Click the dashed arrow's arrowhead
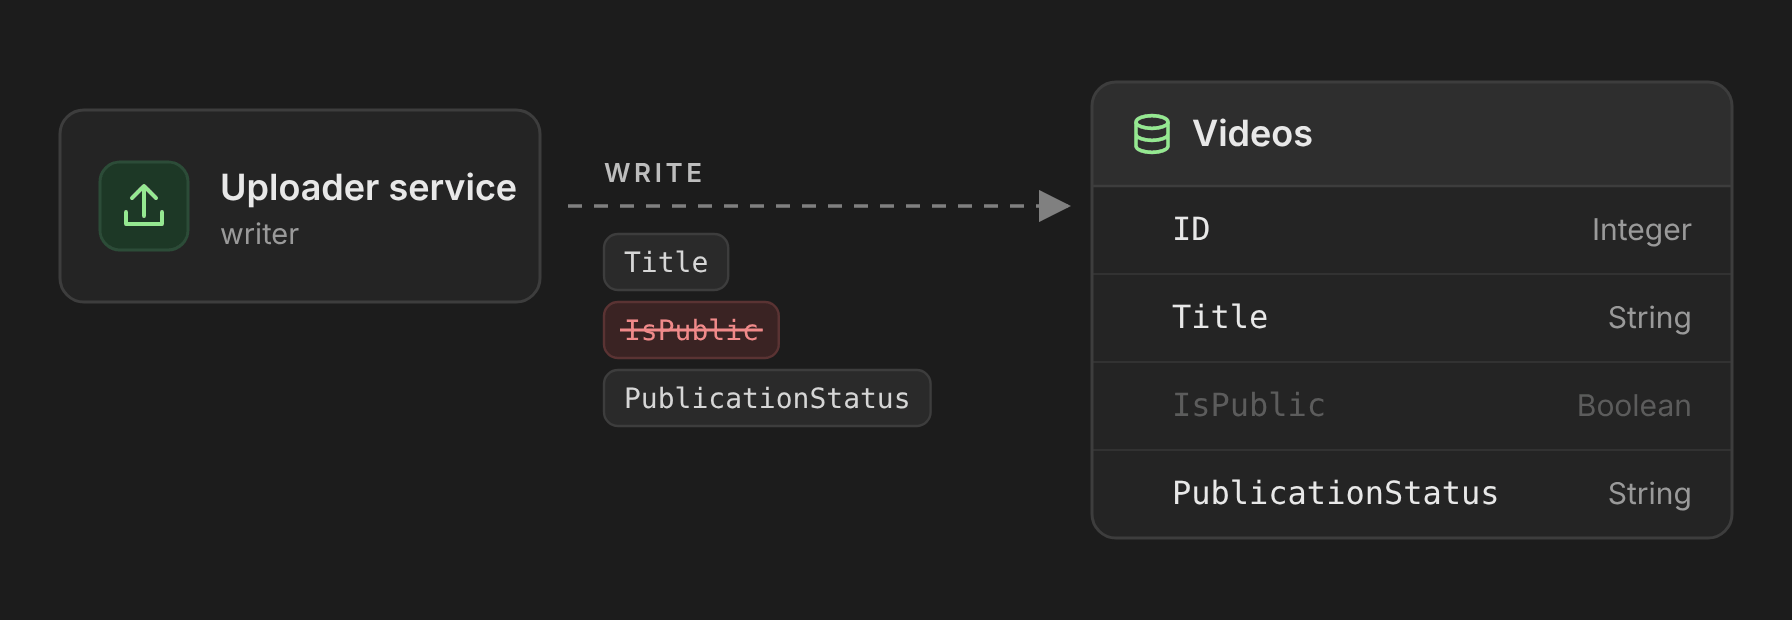The image size is (1792, 620). click(1055, 206)
